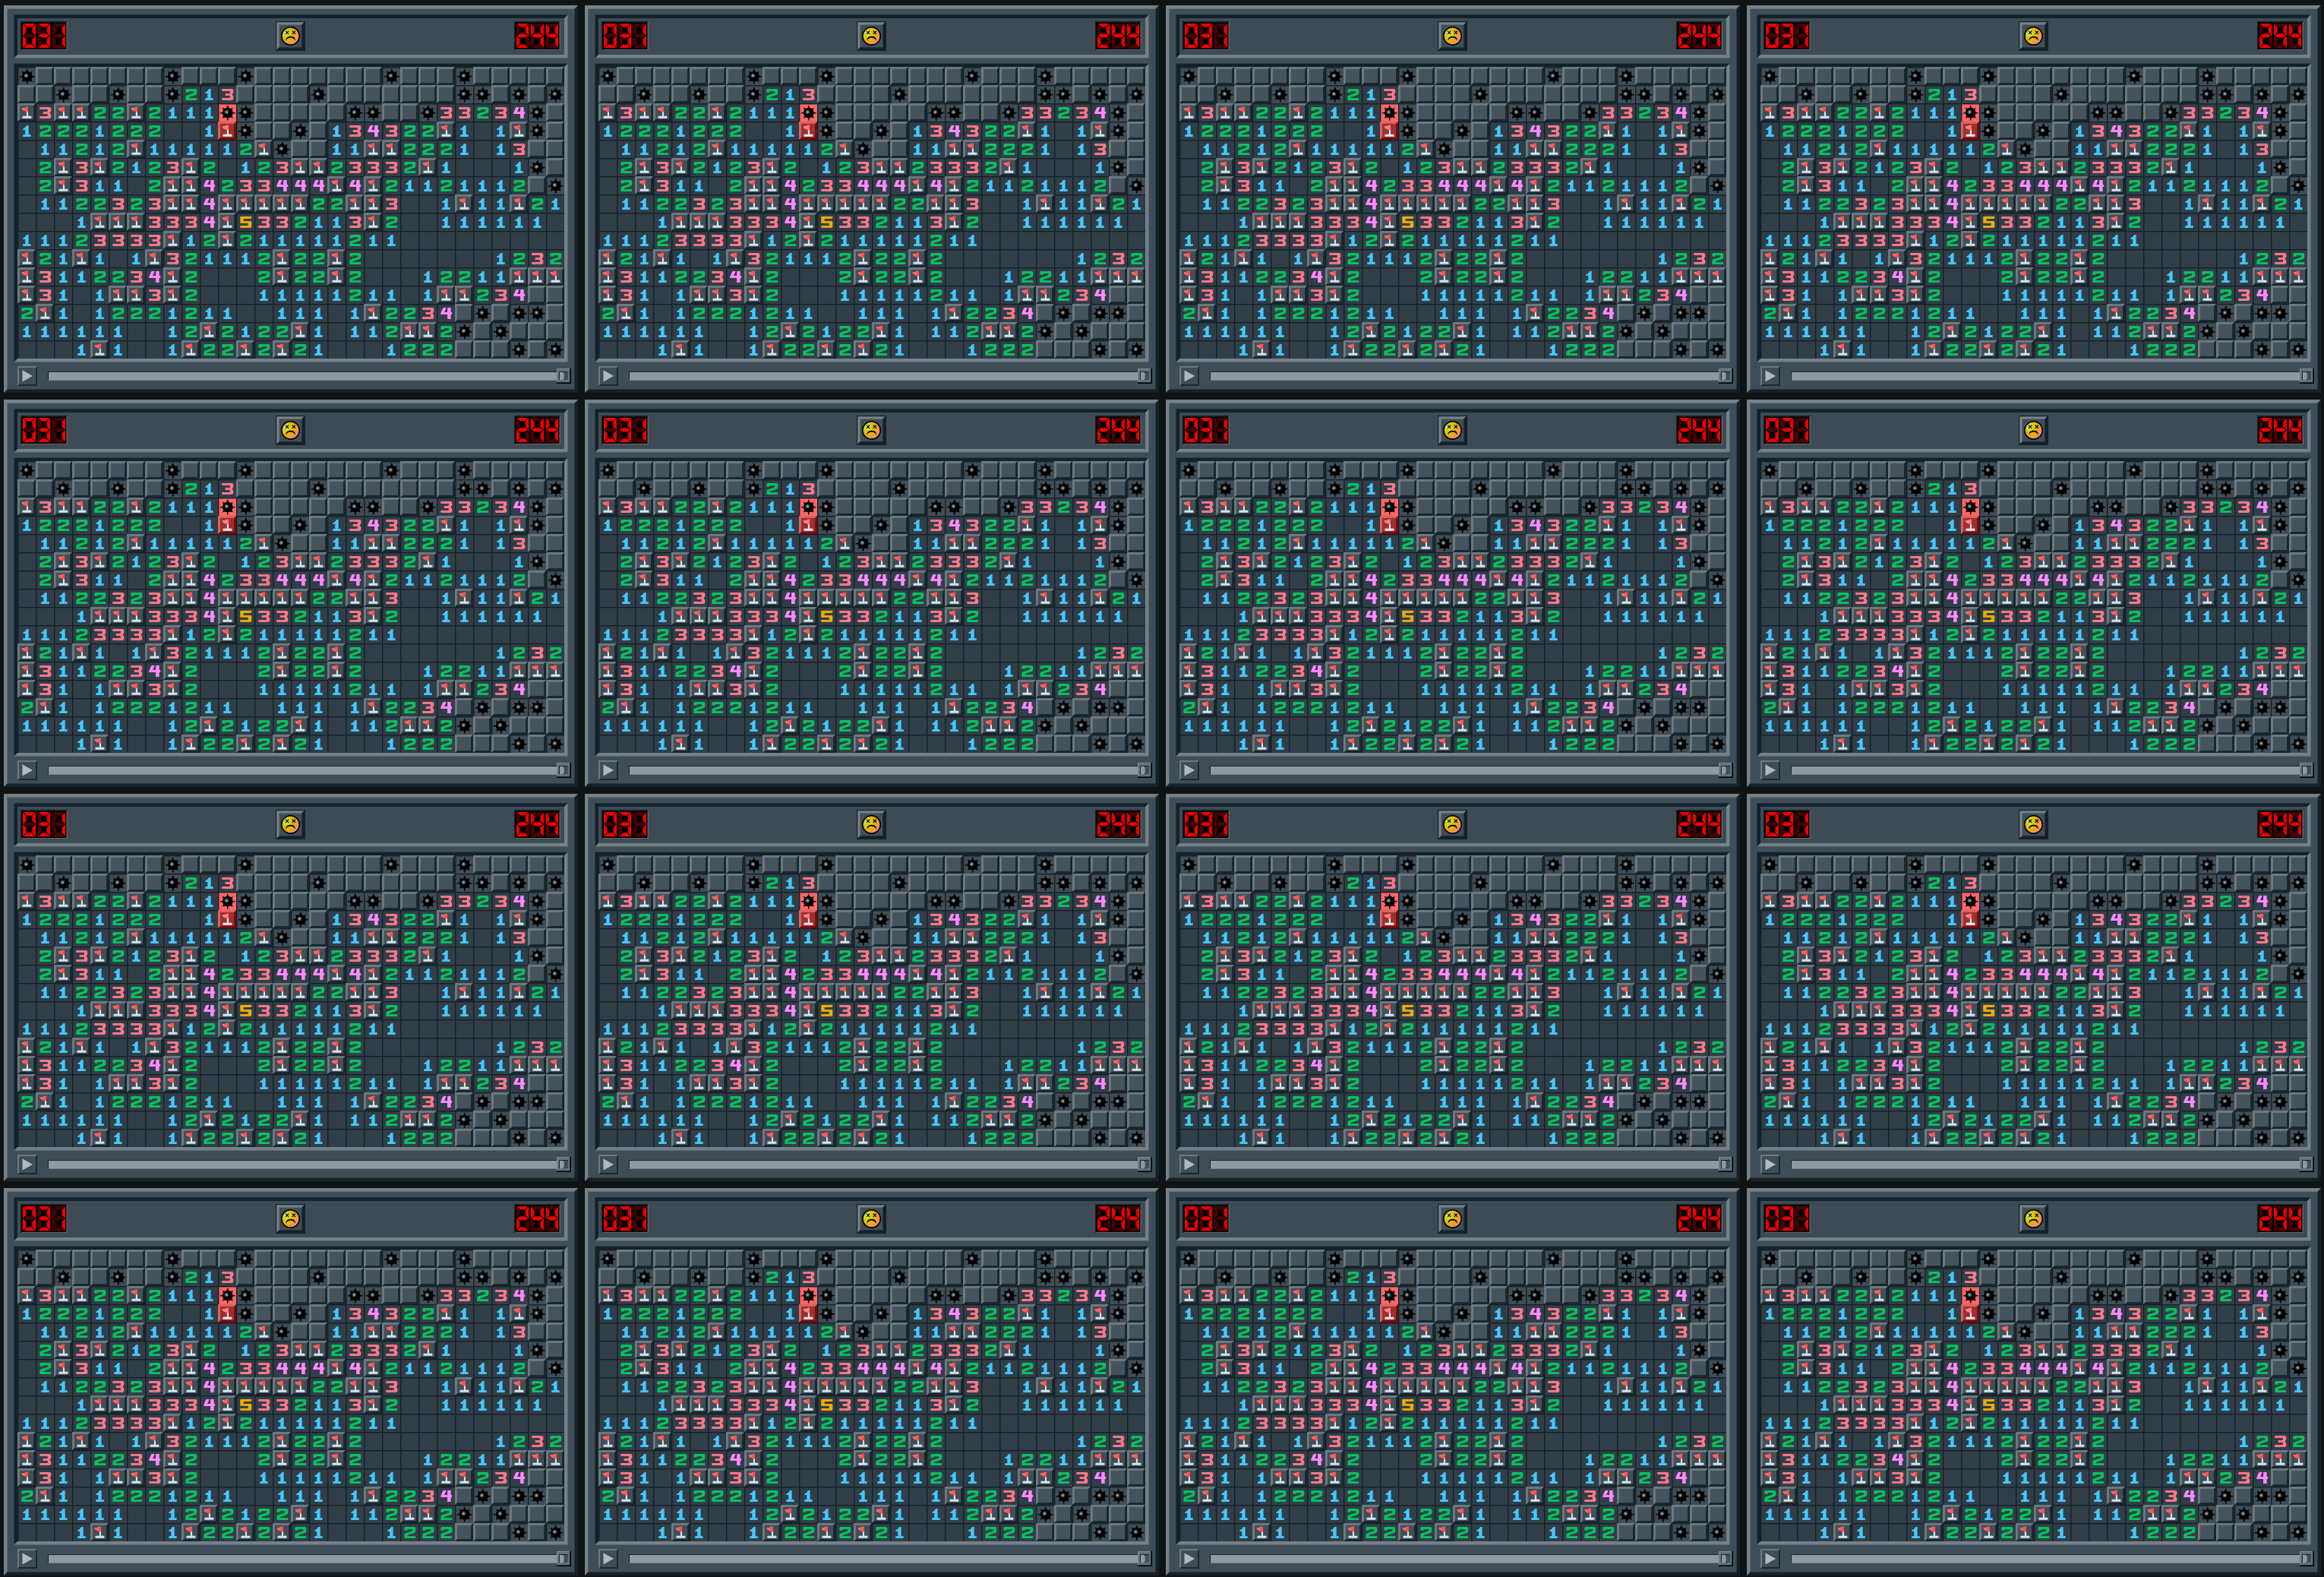This screenshot has height=1577, width=2324.
Task: Play replay in third-row second board
Action: pos(608,1164)
